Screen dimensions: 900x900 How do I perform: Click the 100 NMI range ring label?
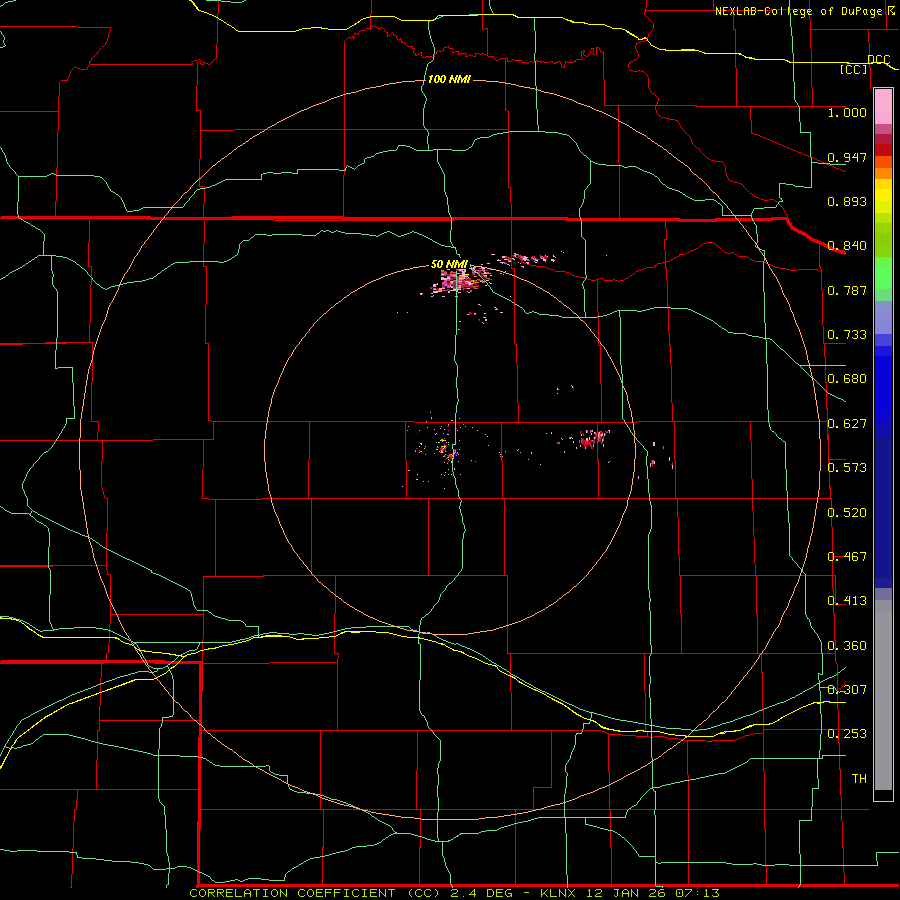pyautogui.click(x=449, y=79)
